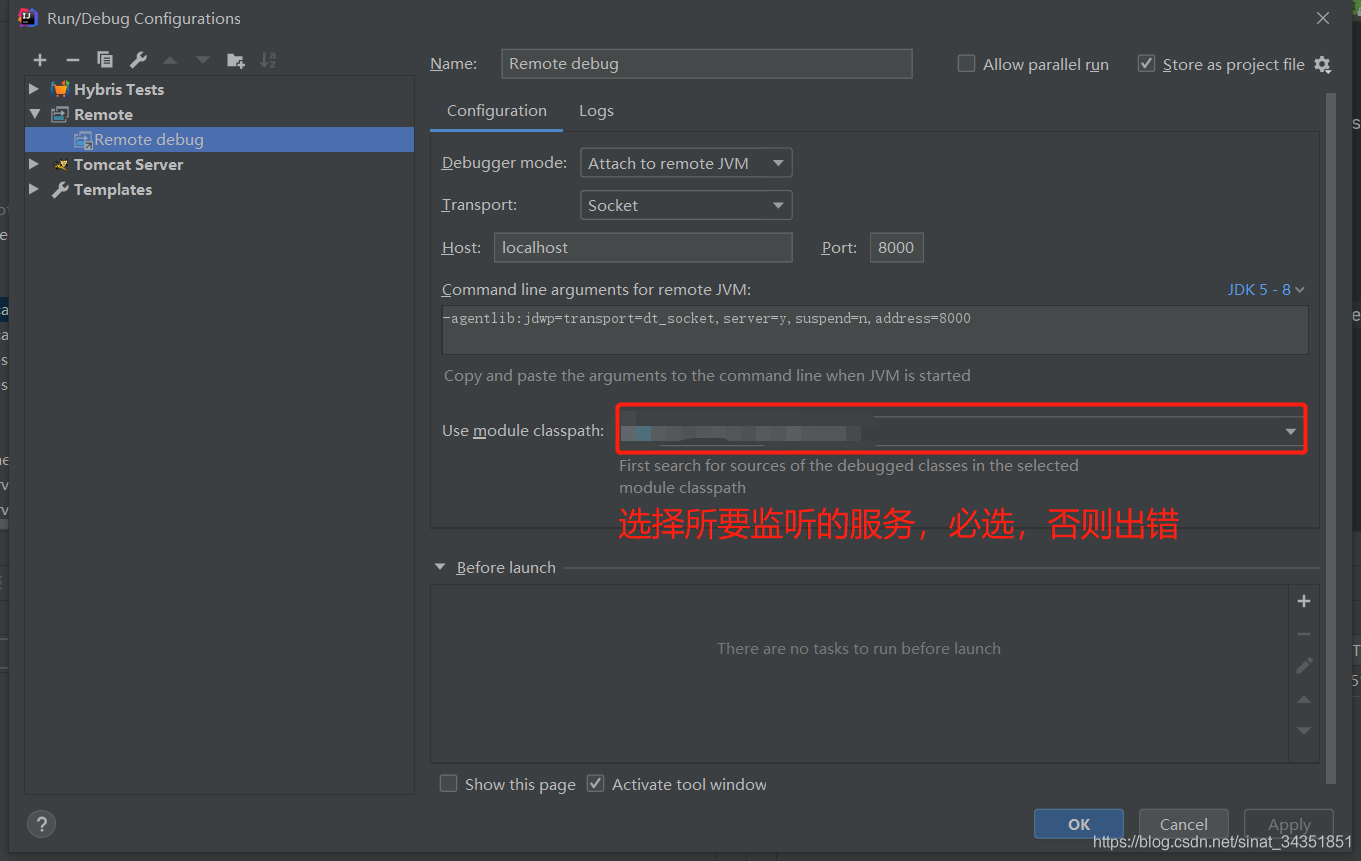Click the Remote folder icon in the tree

coord(60,114)
